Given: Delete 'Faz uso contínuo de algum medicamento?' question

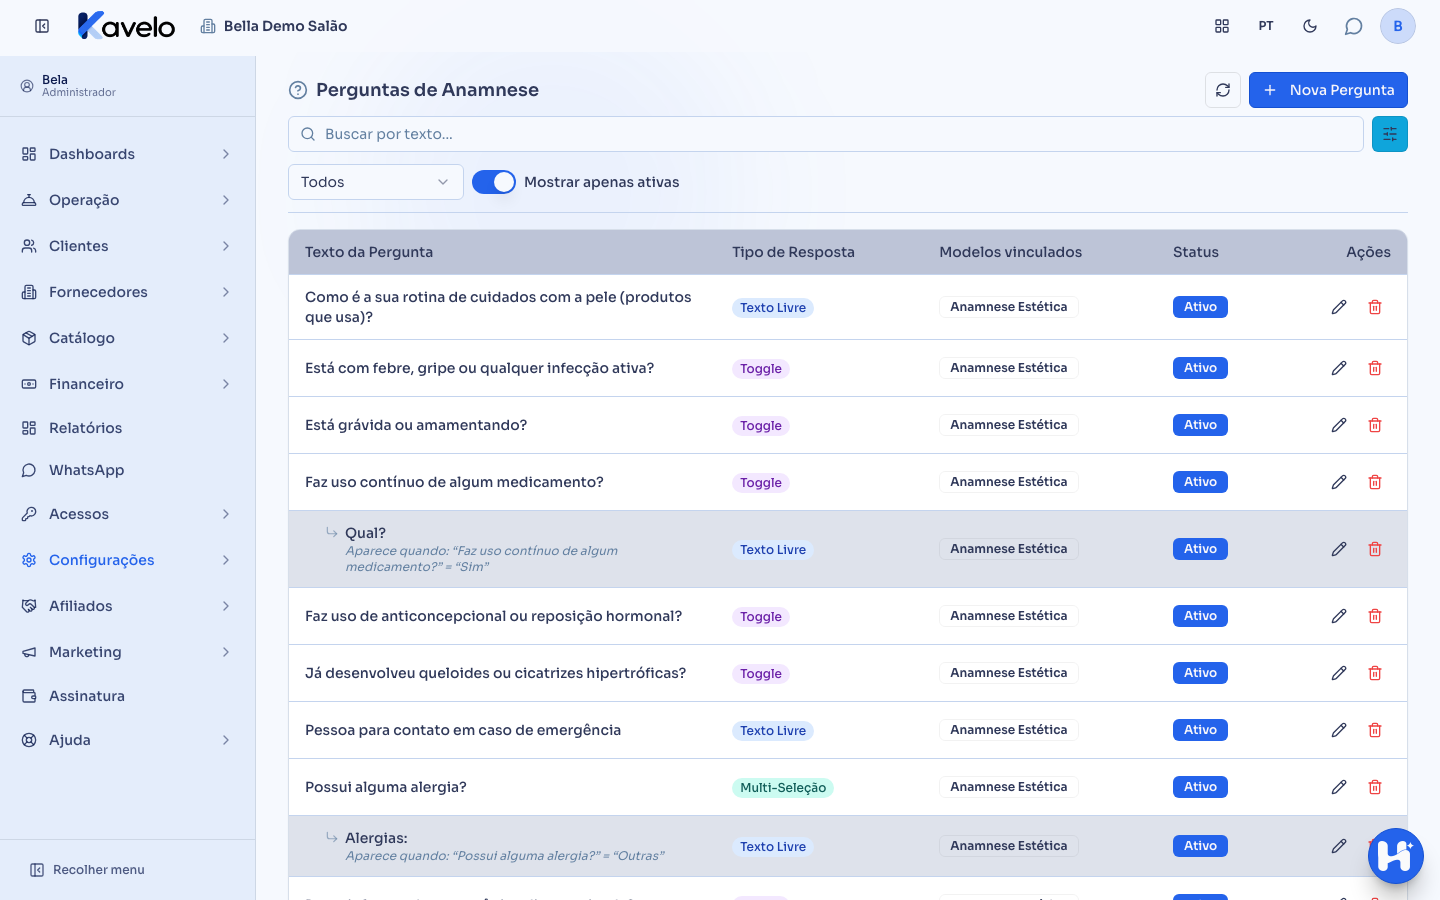Looking at the screenshot, I should coord(1375,482).
